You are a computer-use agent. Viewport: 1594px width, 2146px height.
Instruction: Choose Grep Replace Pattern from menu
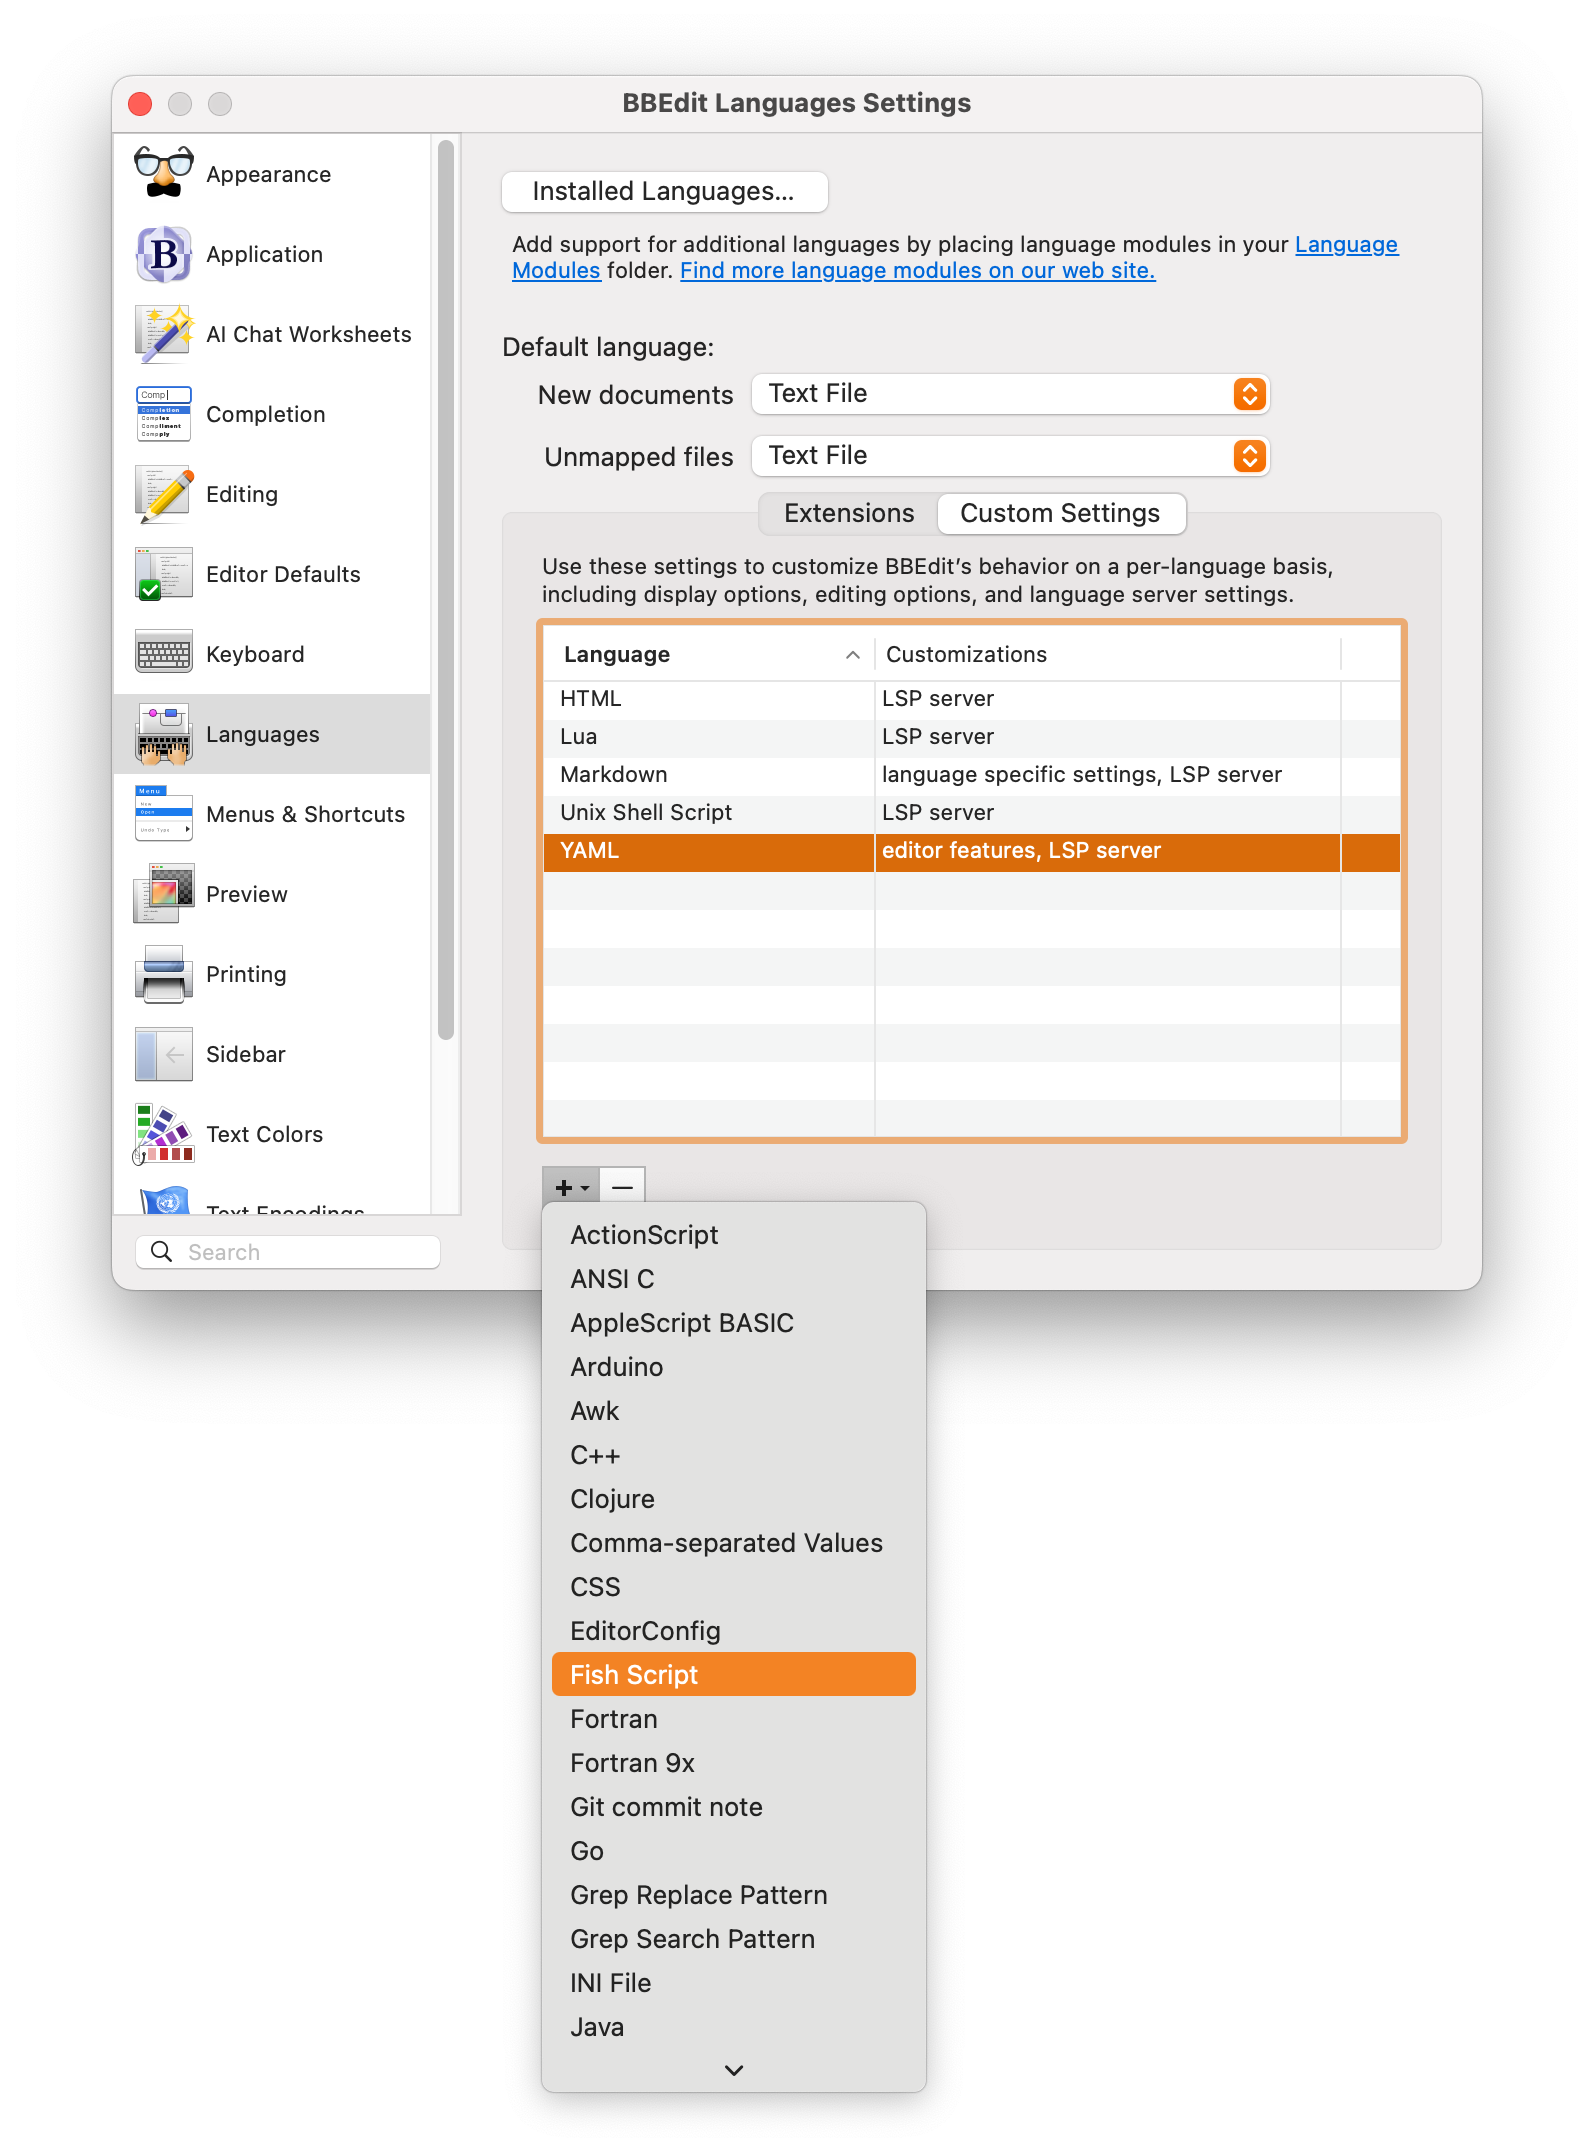click(734, 1895)
